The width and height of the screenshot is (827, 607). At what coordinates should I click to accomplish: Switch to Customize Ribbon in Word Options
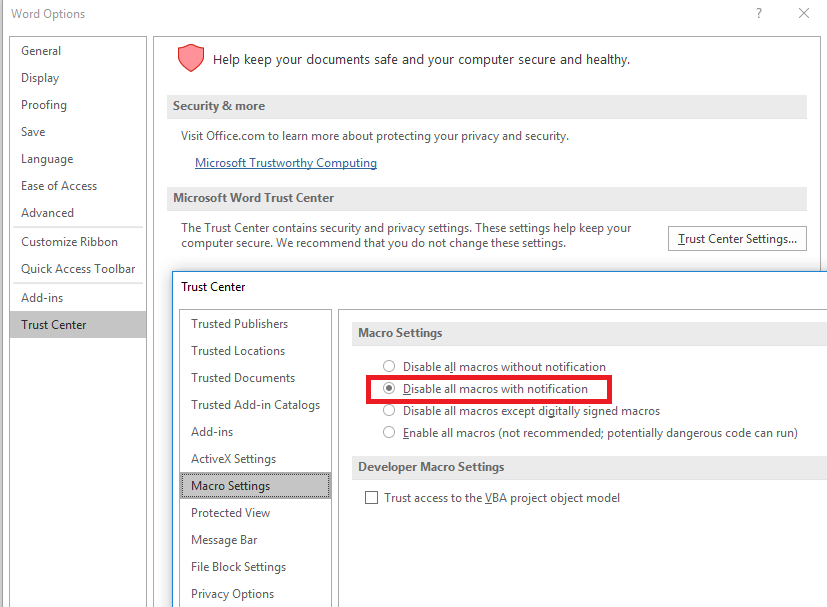click(69, 242)
